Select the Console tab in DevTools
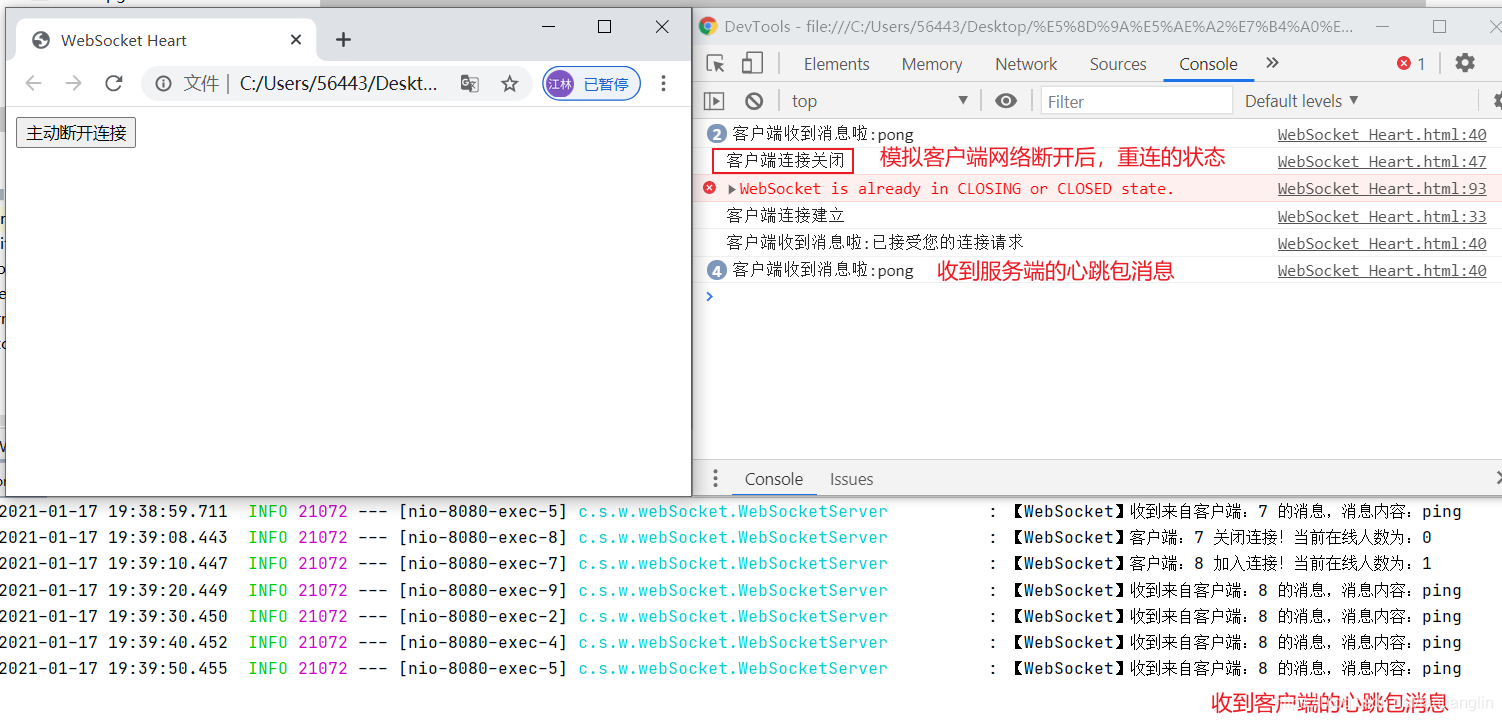Viewport: 1502px width, 721px height. click(x=1208, y=64)
